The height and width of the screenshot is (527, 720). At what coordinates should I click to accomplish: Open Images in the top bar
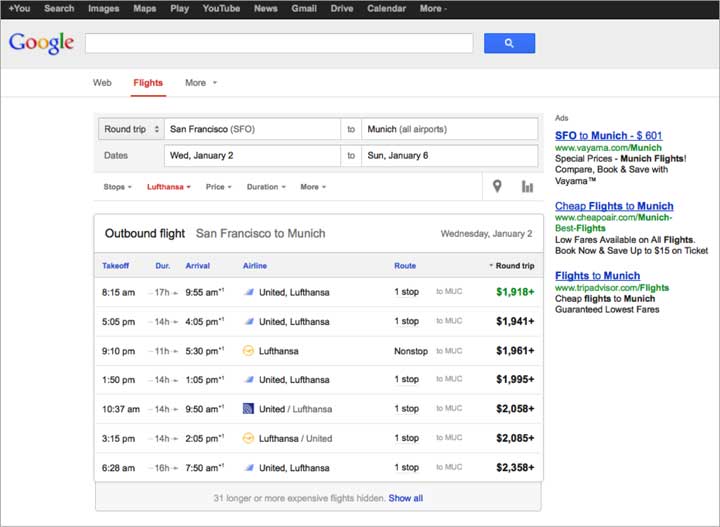[x=103, y=8]
